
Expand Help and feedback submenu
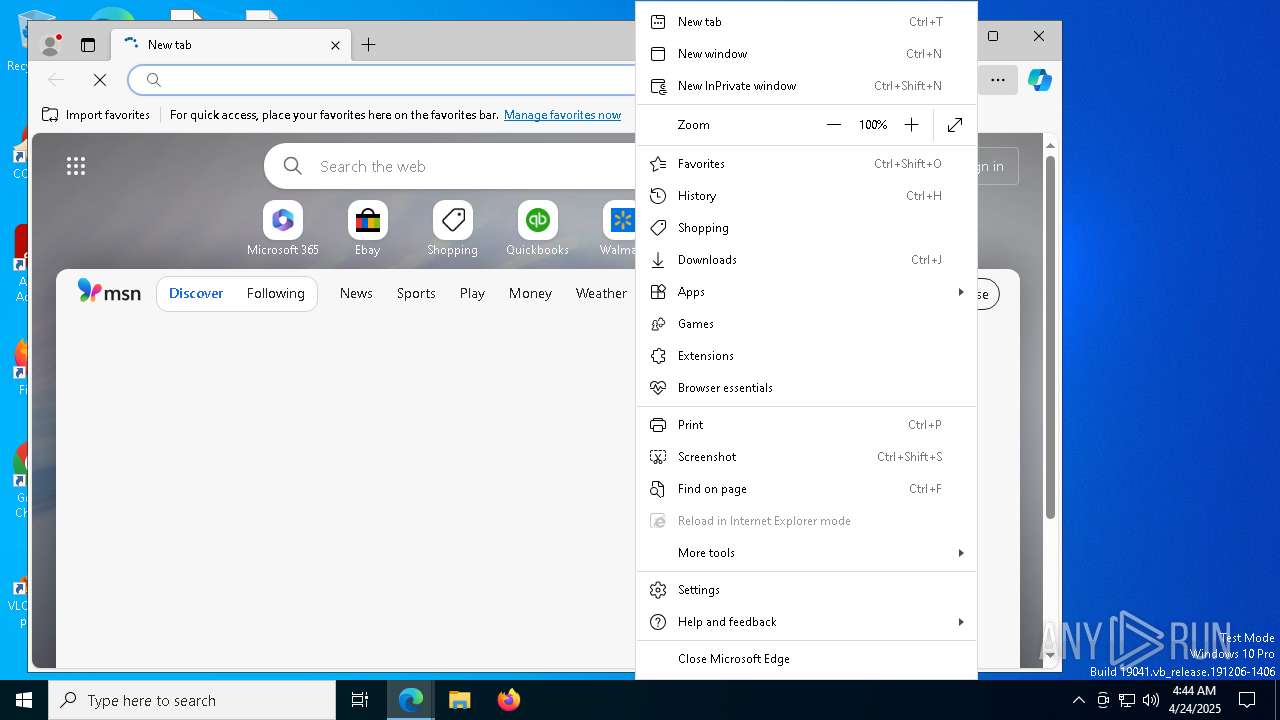click(806, 622)
